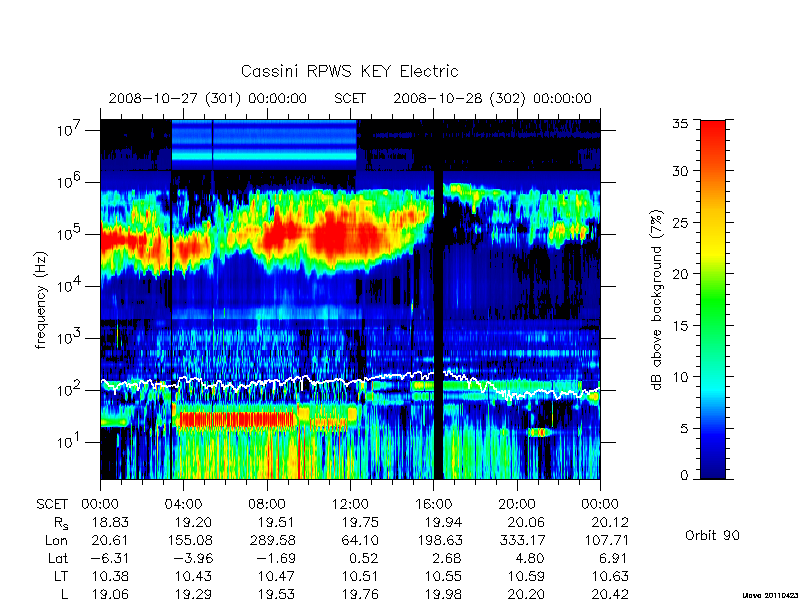Viewport: 800px width, 600px height.
Task: Click the title "Cassini RPWS KEY Electric"
Action: tap(349, 71)
